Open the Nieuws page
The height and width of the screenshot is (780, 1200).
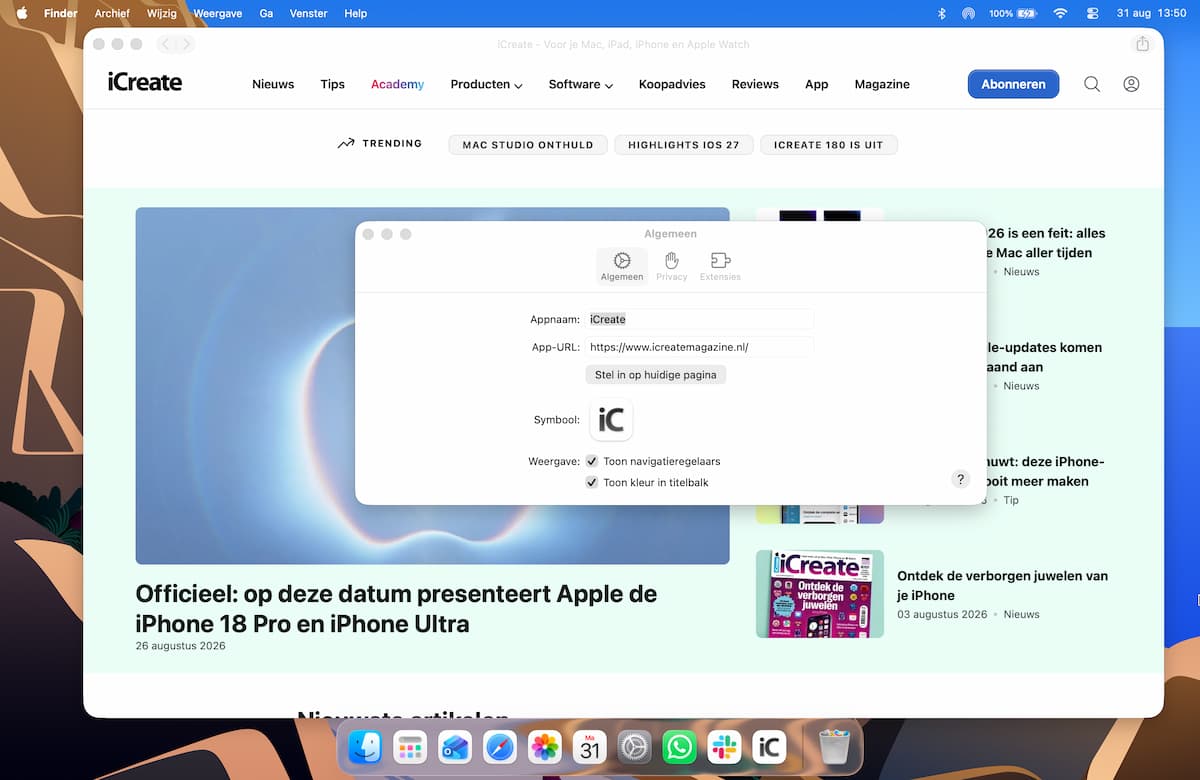(273, 84)
